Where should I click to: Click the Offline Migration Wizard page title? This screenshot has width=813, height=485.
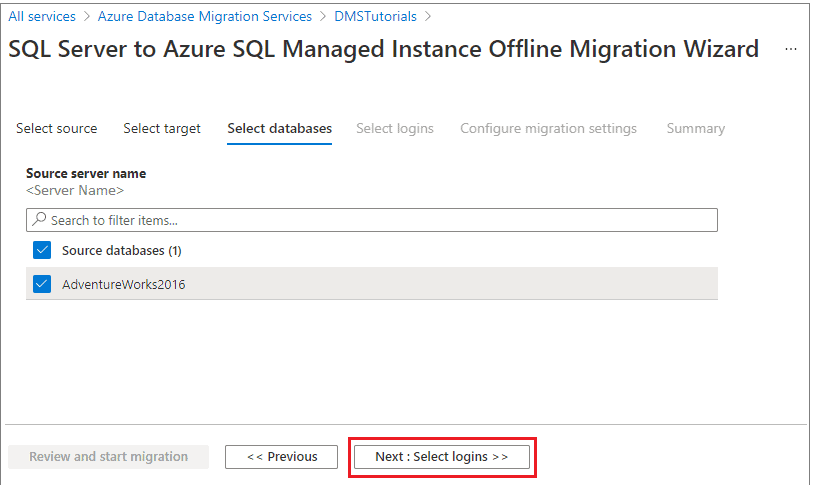click(383, 49)
